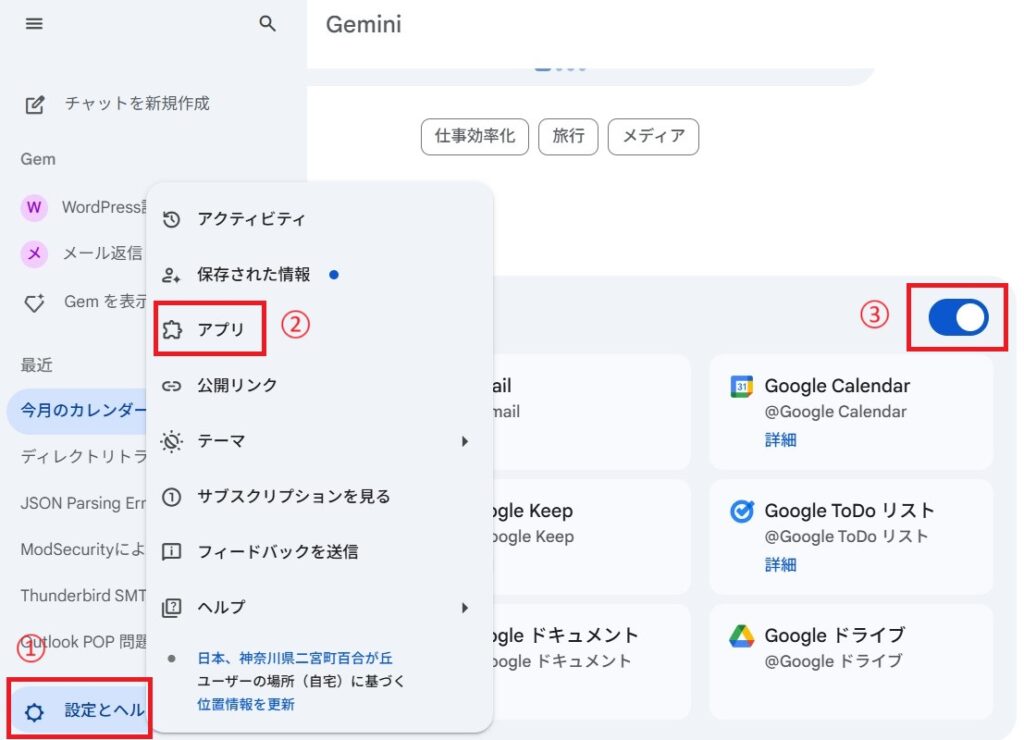Click 位置情報を更新 link
Screen dimensions: 1024x740
(246, 705)
